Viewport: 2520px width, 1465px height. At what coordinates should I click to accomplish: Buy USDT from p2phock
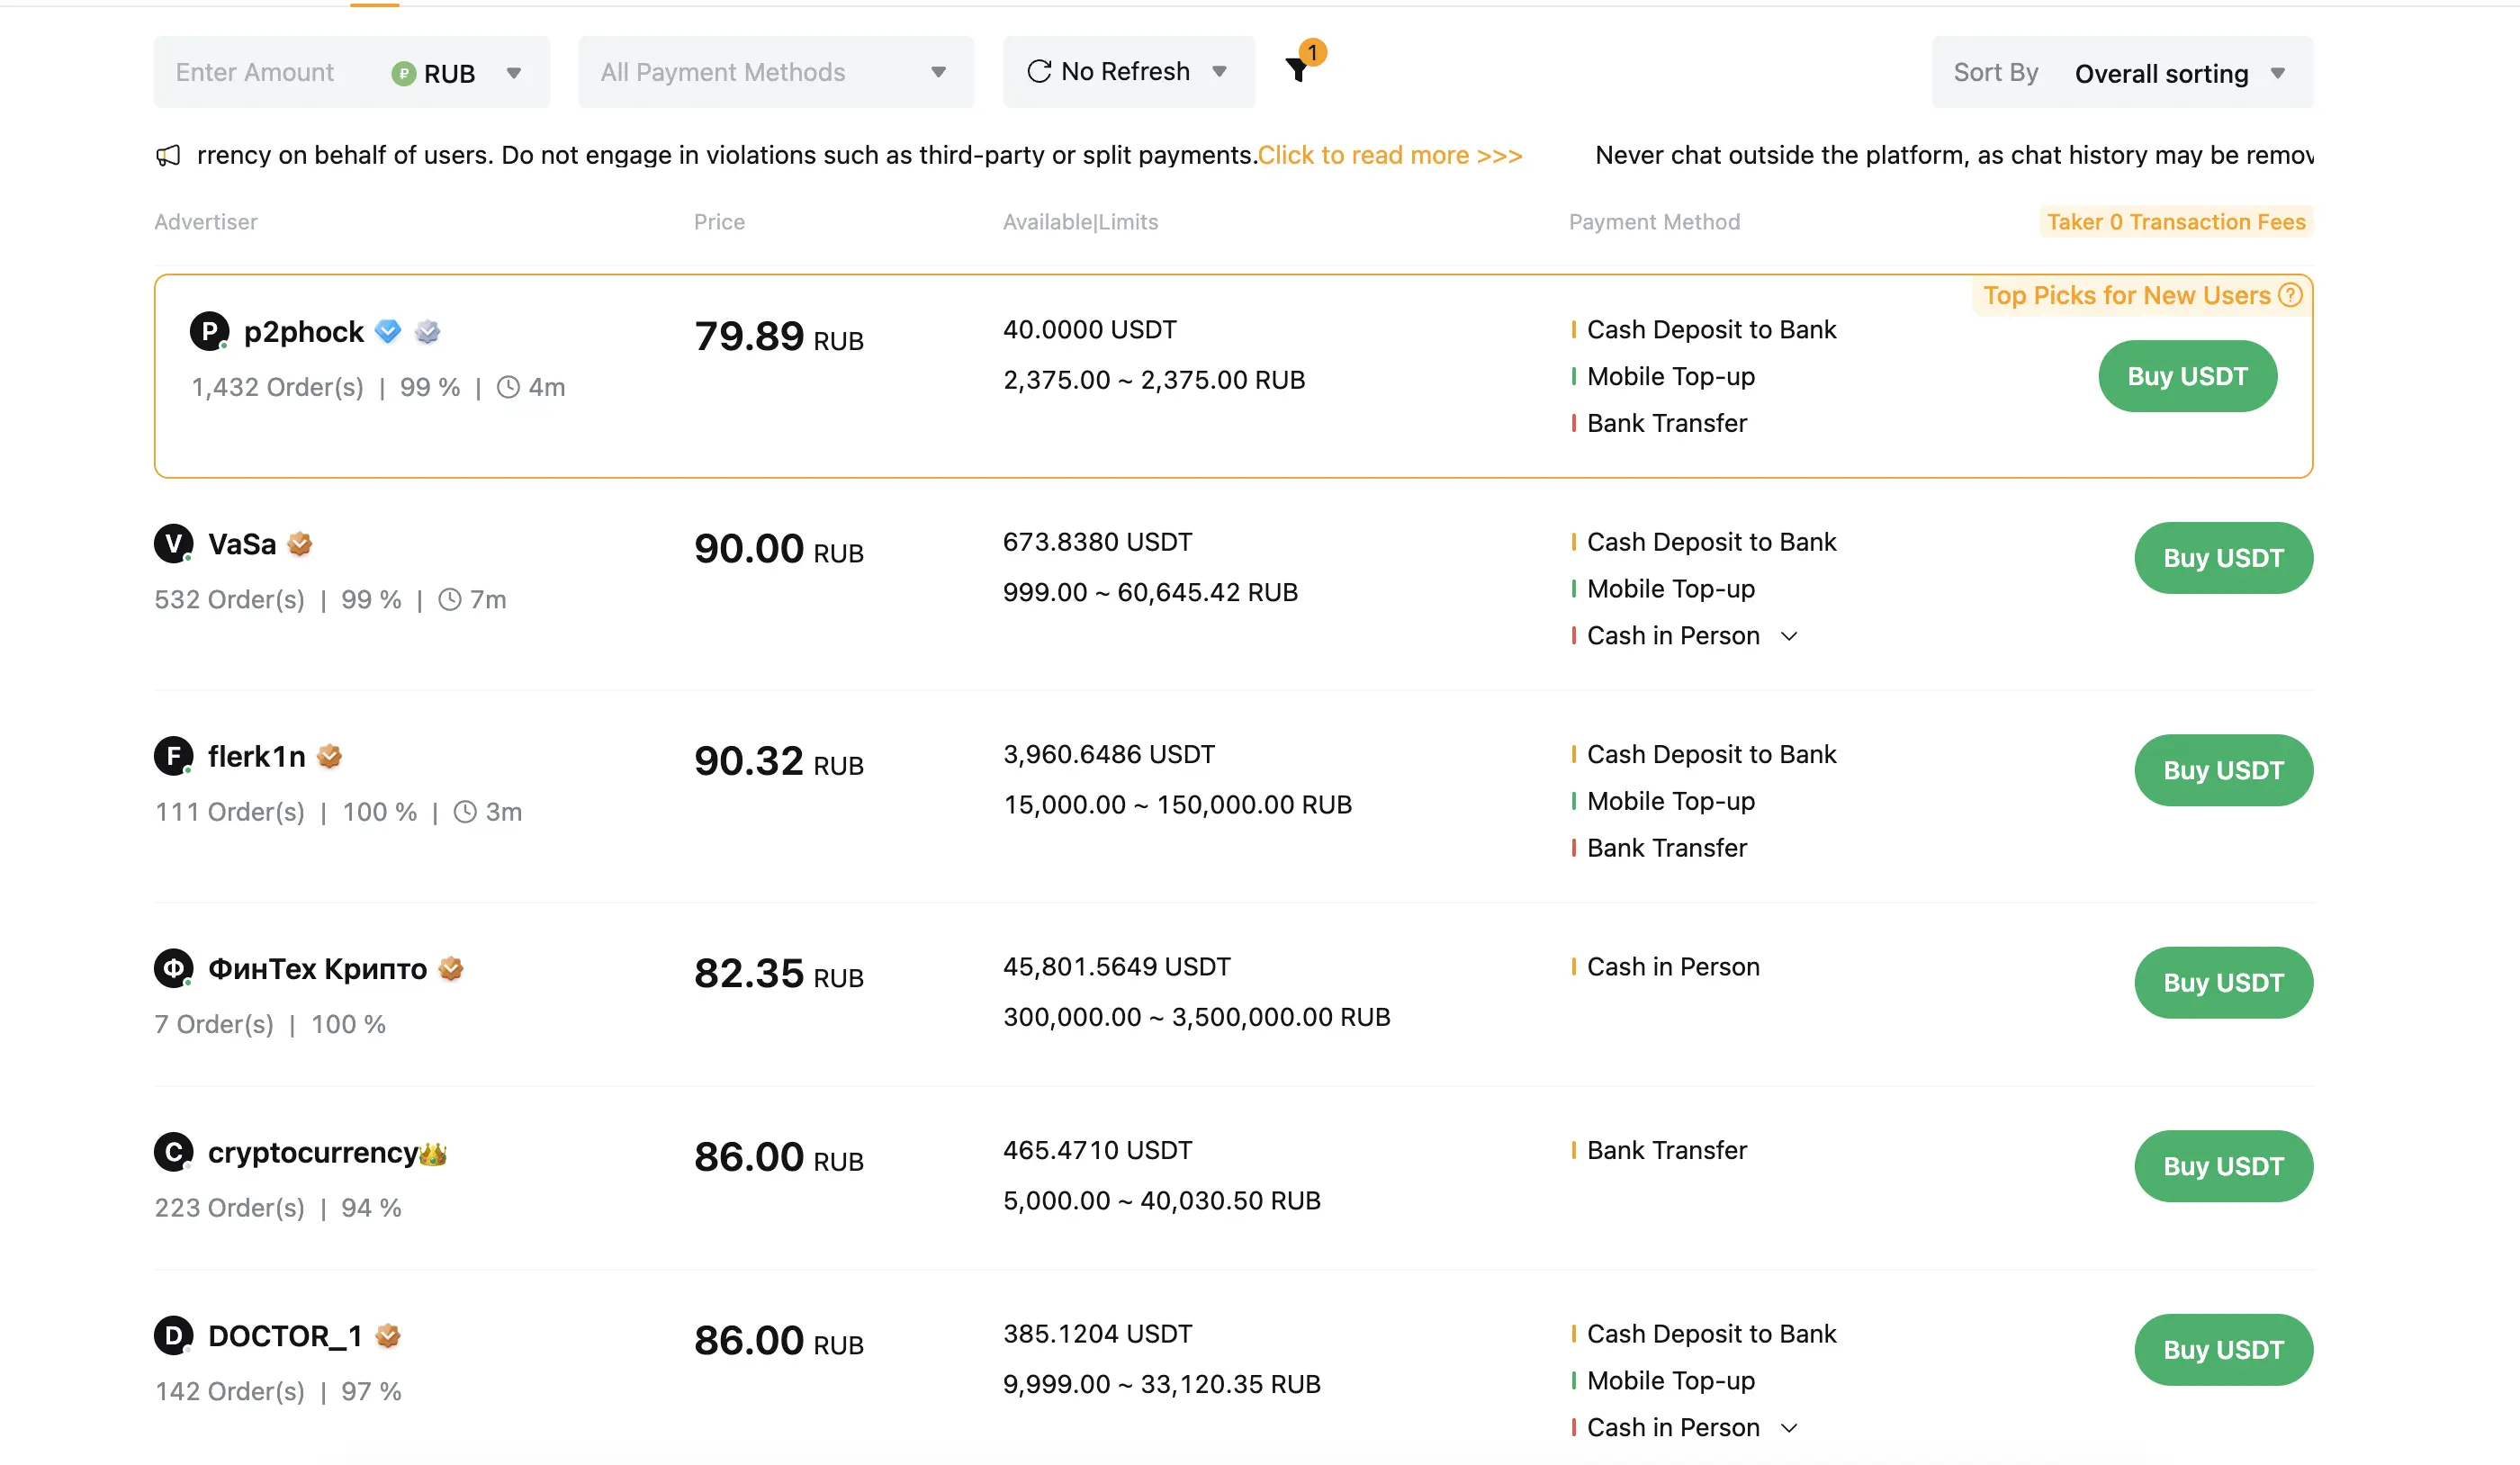(x=2188, y=376)
